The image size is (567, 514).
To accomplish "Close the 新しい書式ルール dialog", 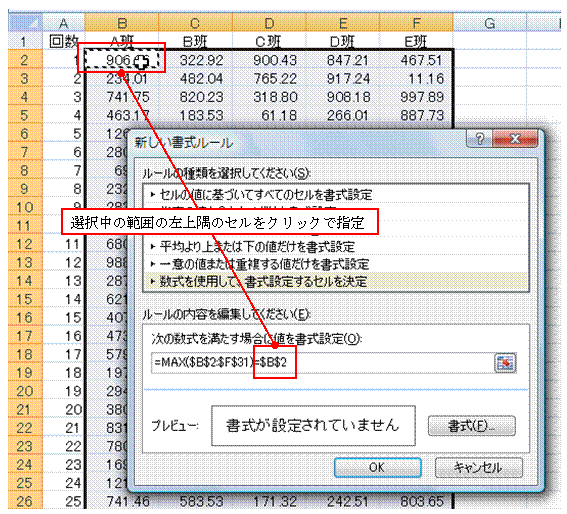I will [x=515, y=139].
